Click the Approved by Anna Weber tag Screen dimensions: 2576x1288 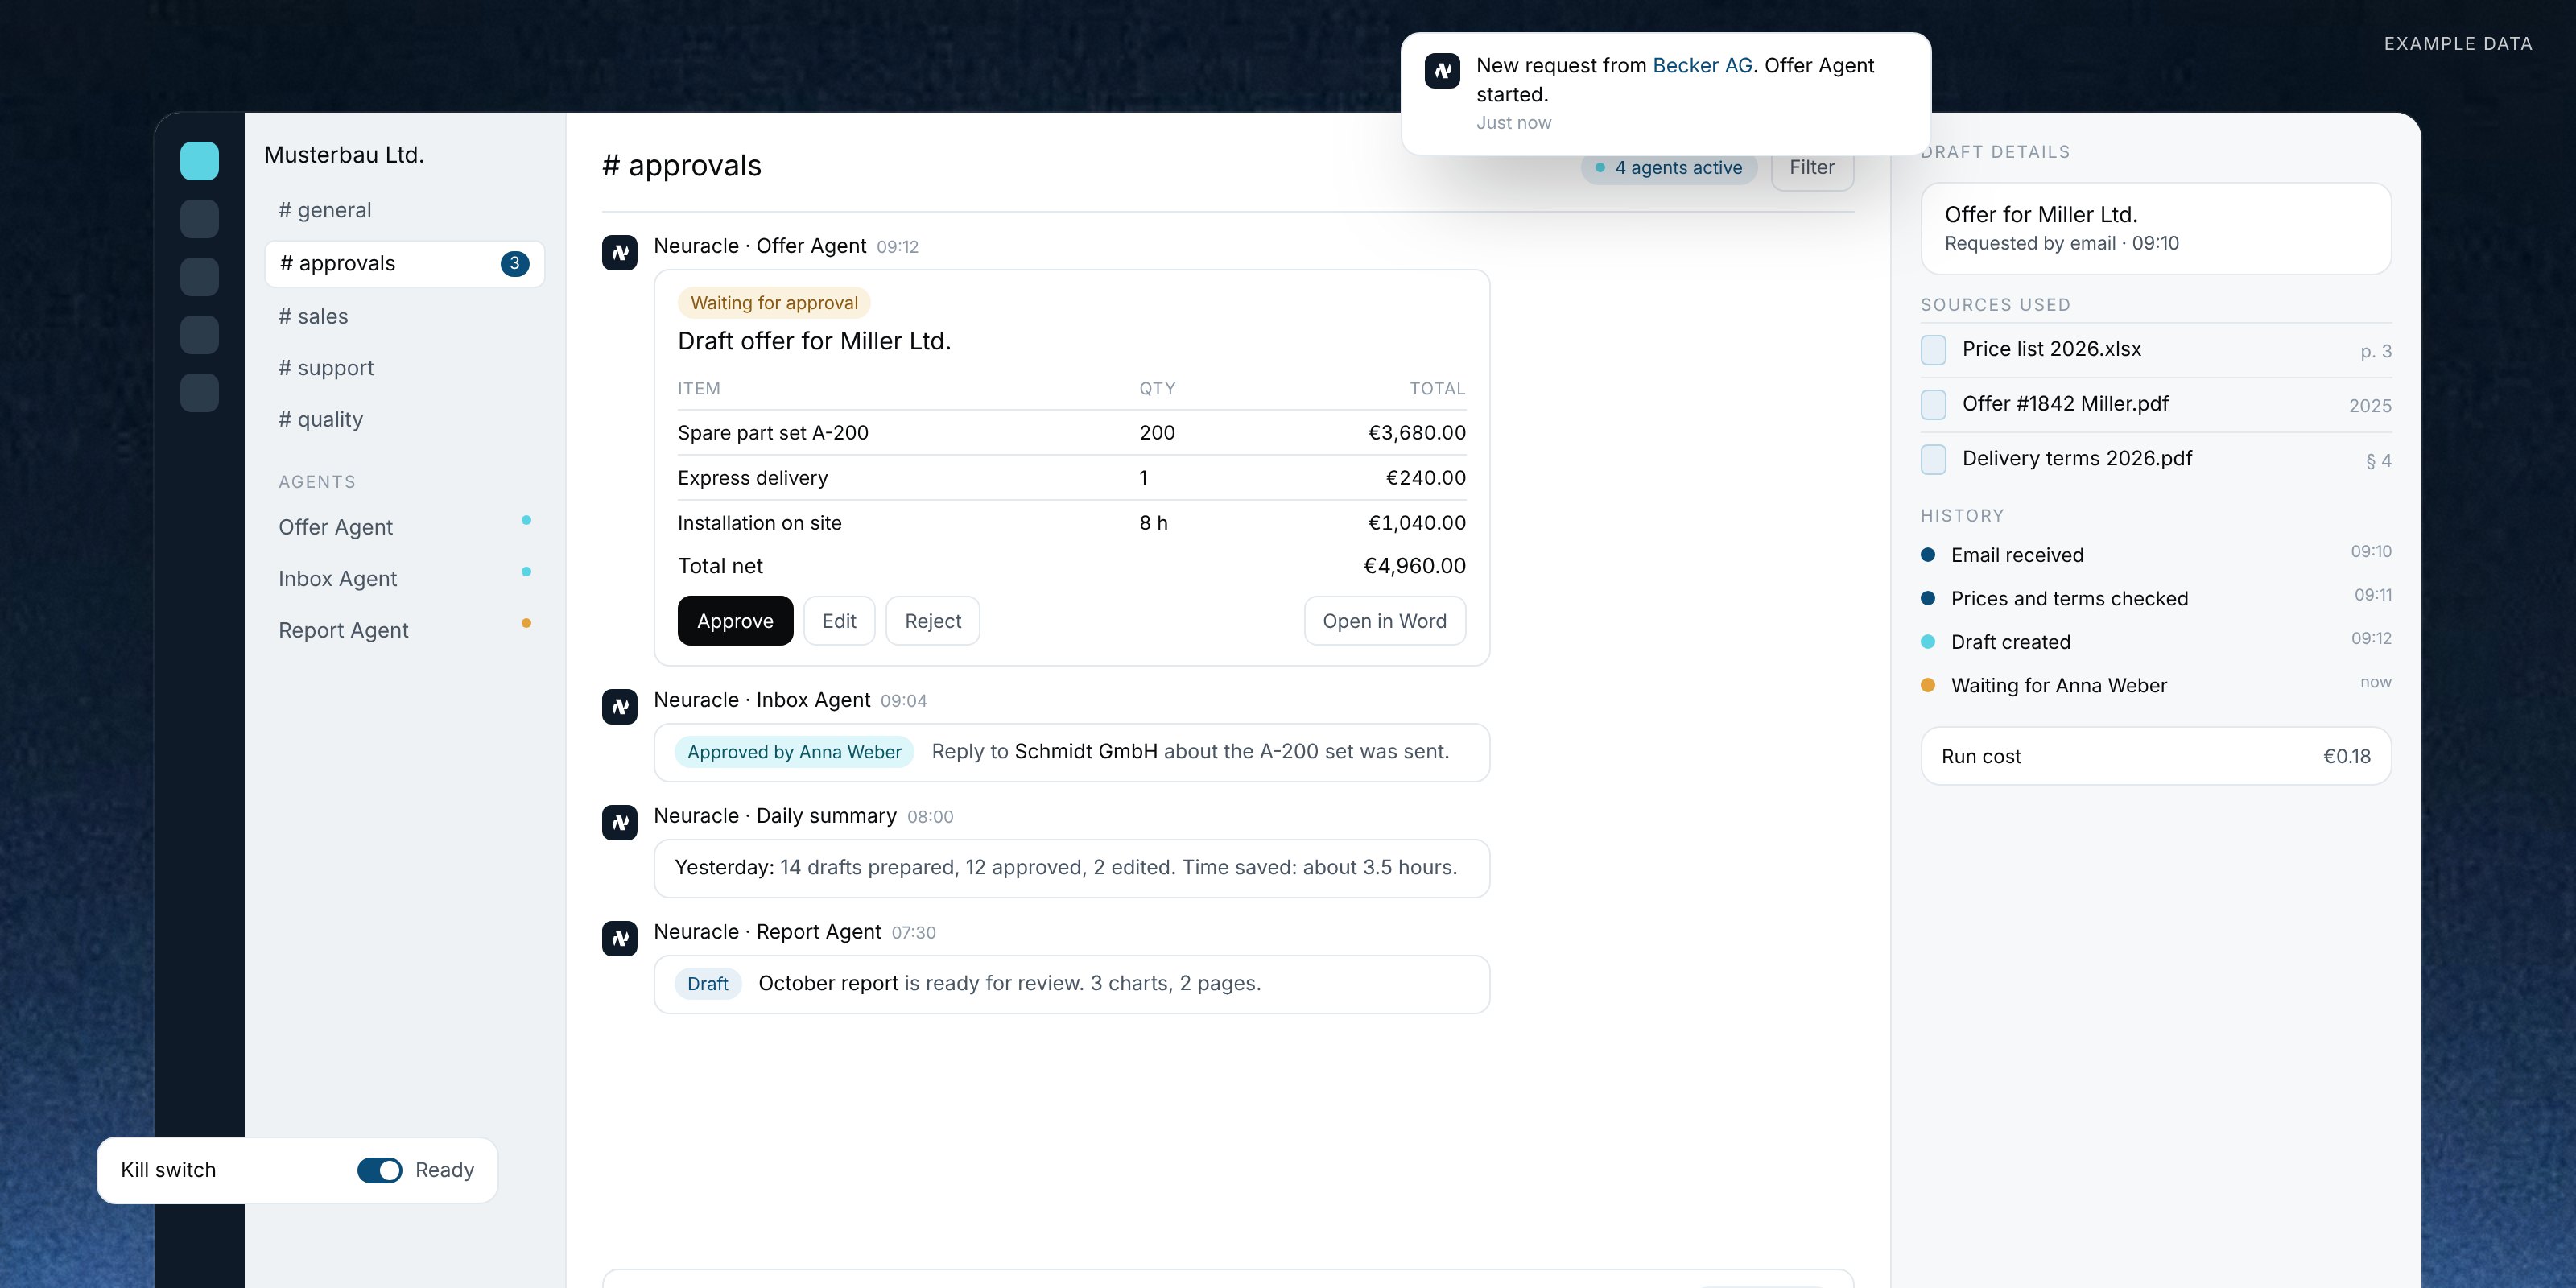pos(794,752)
